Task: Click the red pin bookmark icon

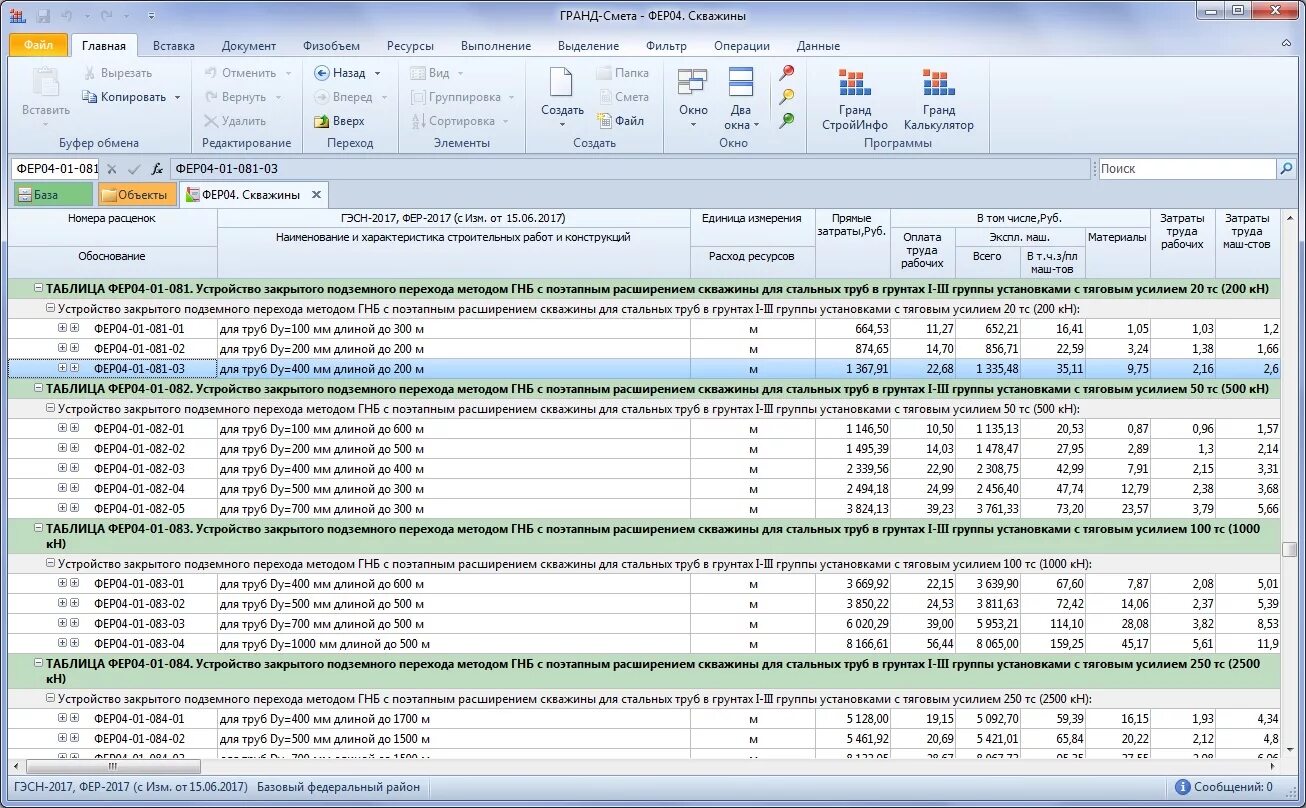Action: click(787, 73)
